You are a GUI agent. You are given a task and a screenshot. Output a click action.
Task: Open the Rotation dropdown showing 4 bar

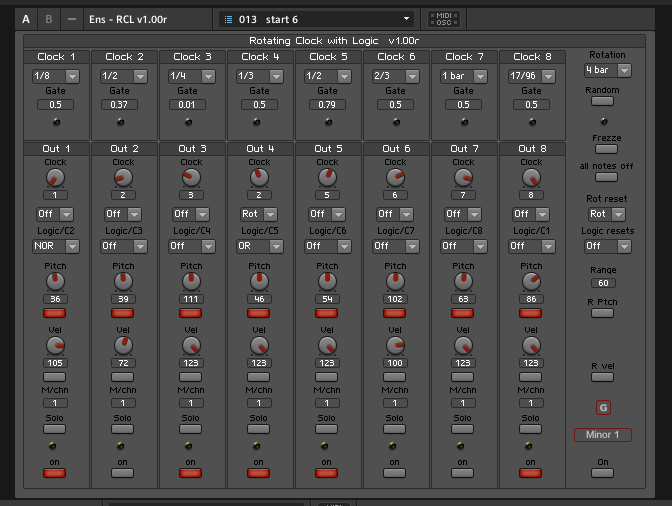click(x=608, y=70)
